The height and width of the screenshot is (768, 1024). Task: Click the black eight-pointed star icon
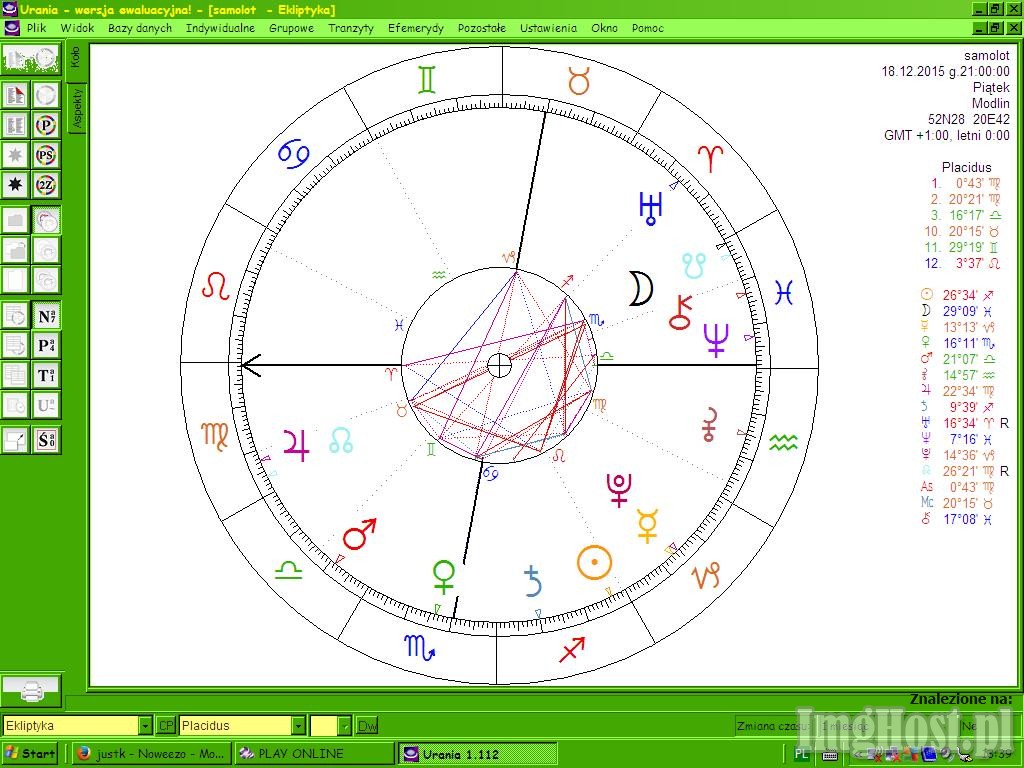coord(16,185)
